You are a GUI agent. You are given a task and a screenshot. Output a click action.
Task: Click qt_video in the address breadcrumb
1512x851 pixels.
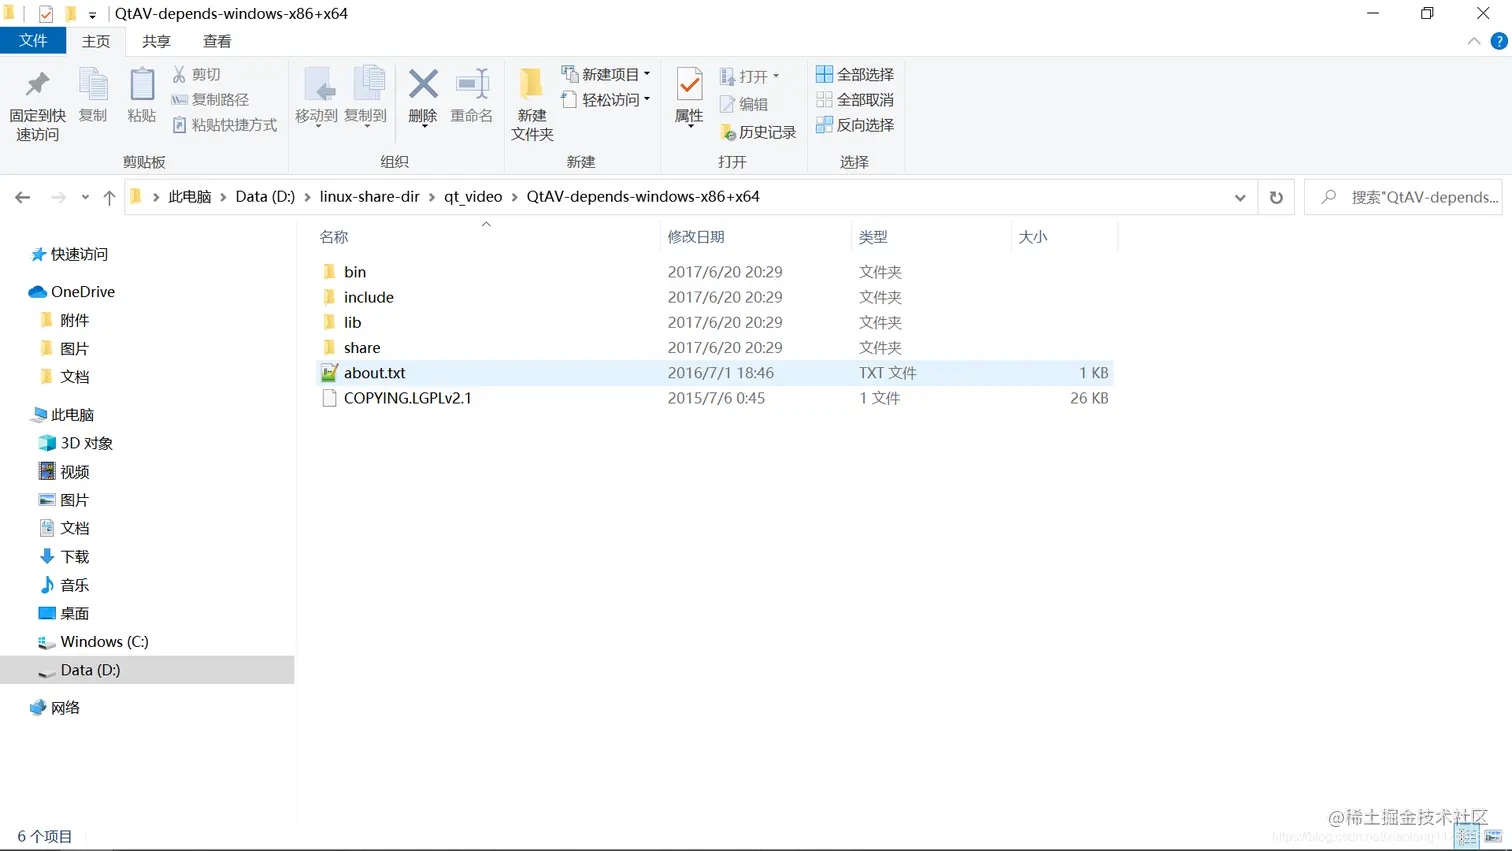(473, 197)
